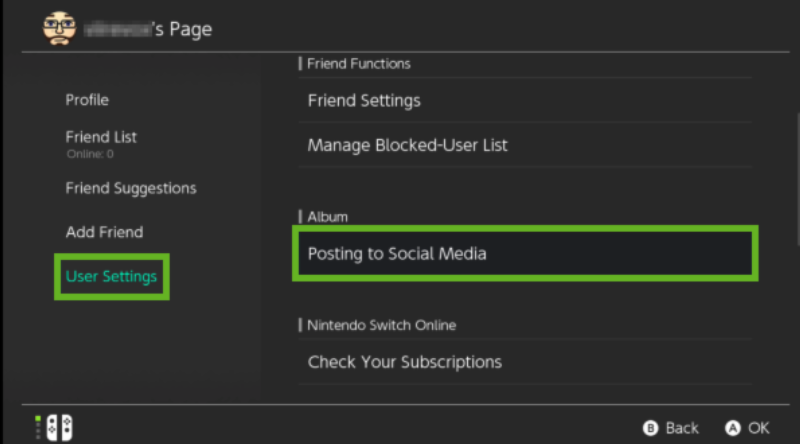
Task: Select User Settings in the sidebar
Action: coord(112,277)
